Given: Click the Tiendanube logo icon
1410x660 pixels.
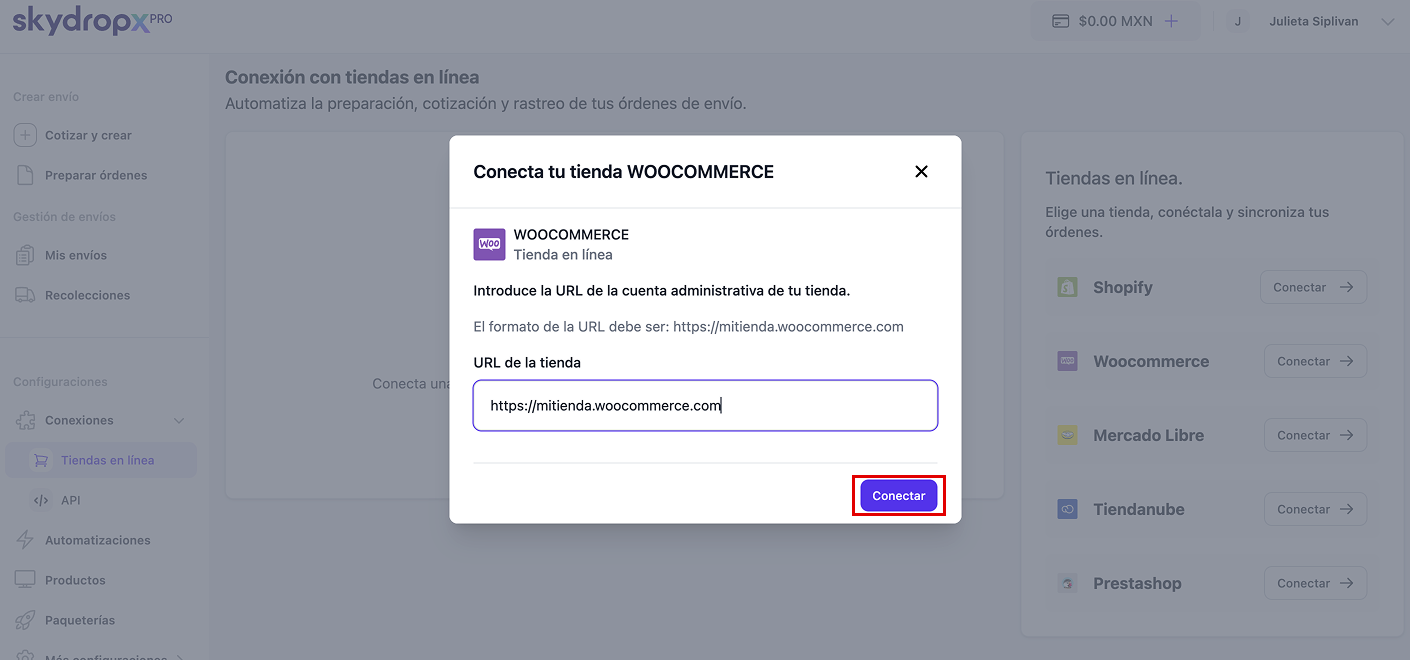Looking at the screenshot, I should pos(1067,509).
